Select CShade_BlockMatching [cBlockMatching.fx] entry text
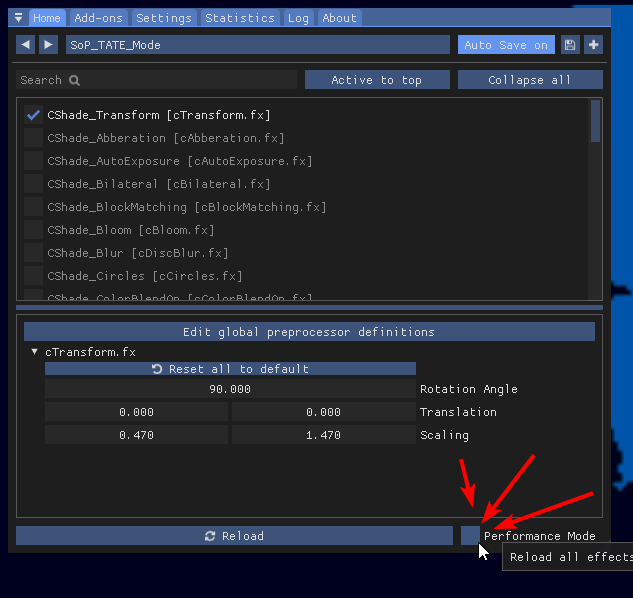 click(x=187, y=207)
